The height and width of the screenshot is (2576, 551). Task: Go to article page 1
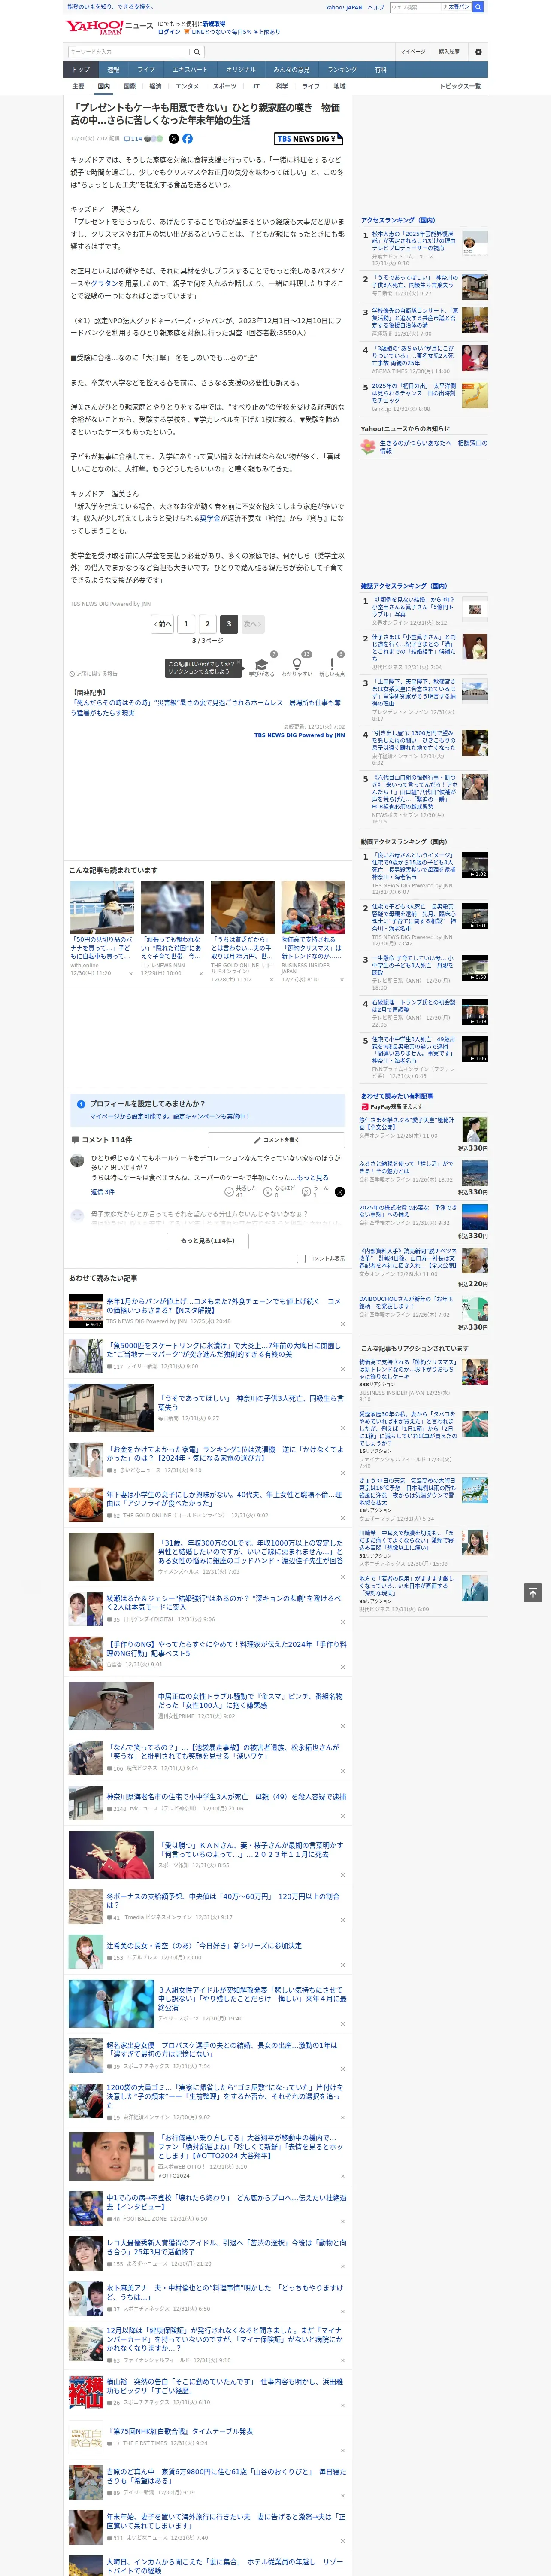[x=185, y=623]
